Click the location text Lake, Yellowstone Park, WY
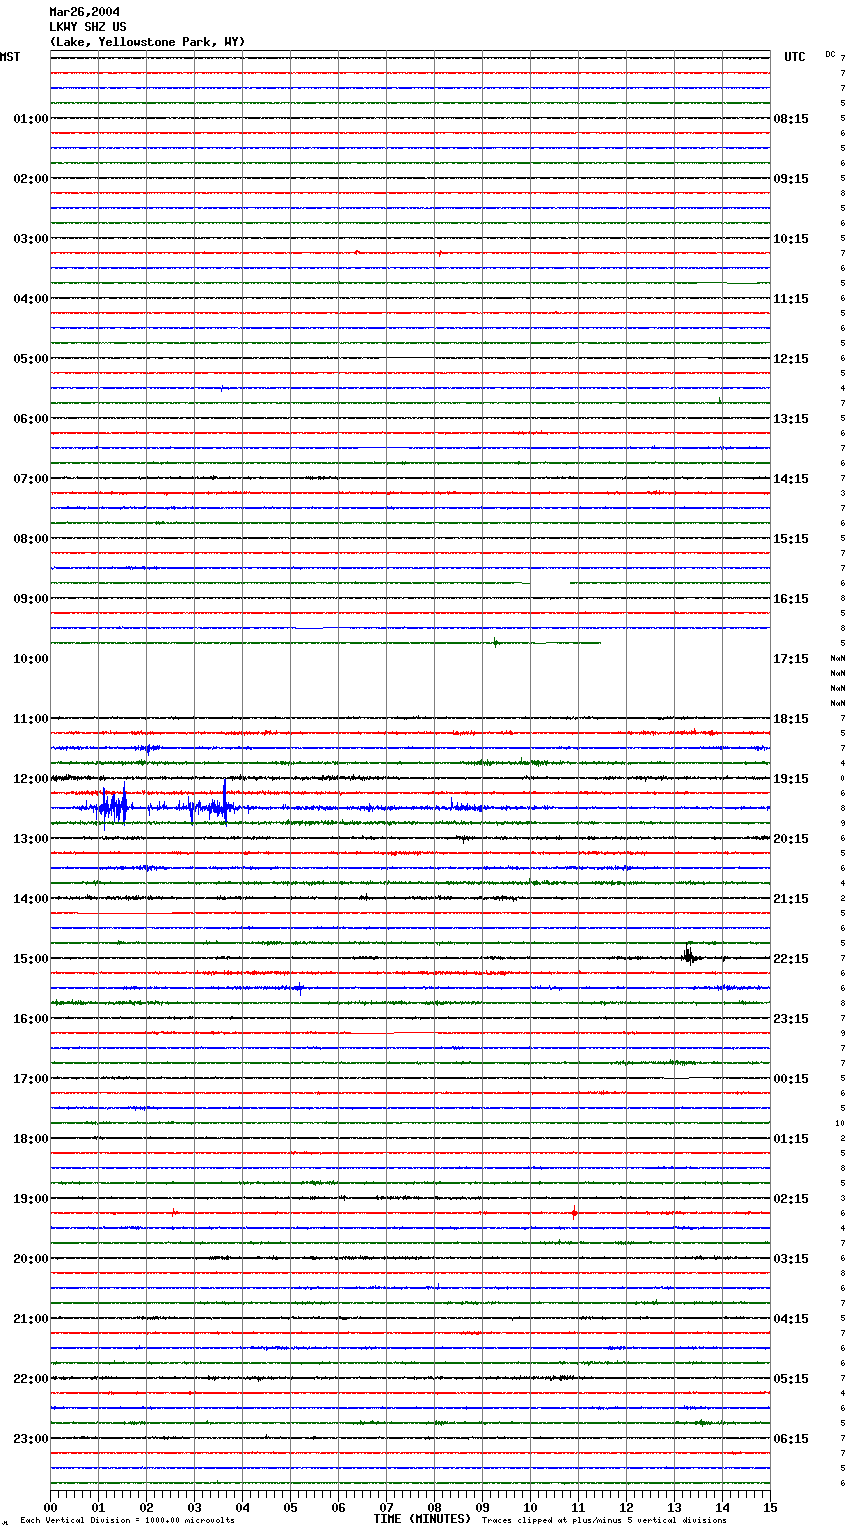 tap(147, 42)
